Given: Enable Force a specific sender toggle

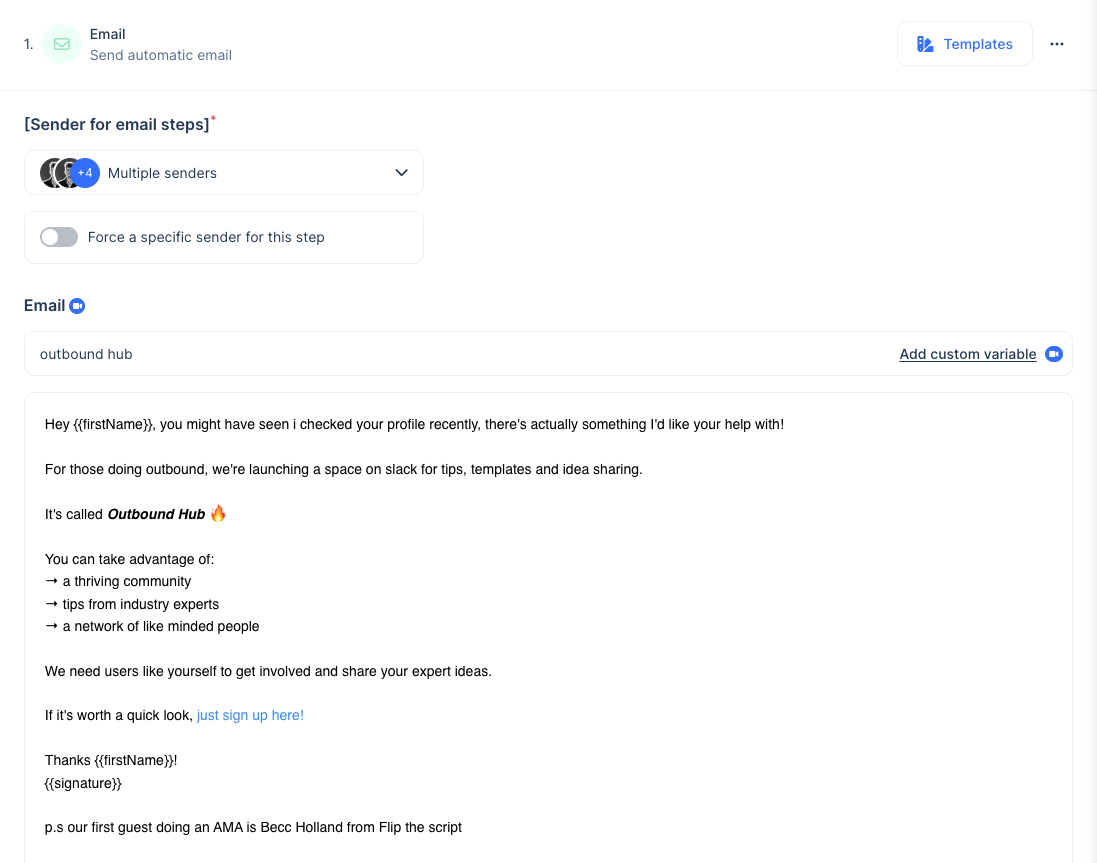Looking at the screenshot, I should 59,237.
